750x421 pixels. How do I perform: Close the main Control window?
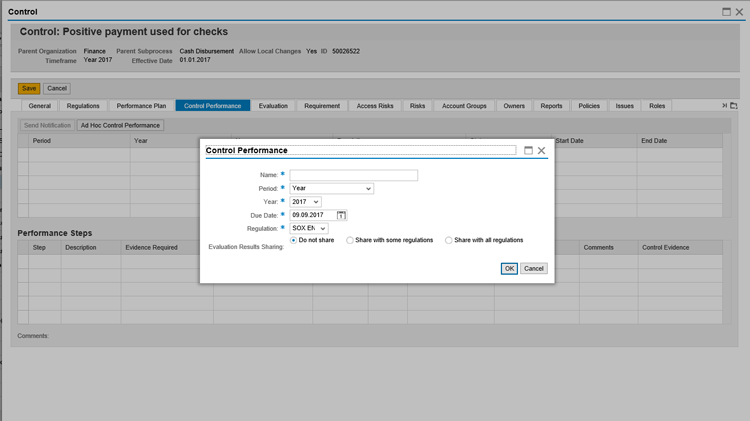(x=739, y=11)
